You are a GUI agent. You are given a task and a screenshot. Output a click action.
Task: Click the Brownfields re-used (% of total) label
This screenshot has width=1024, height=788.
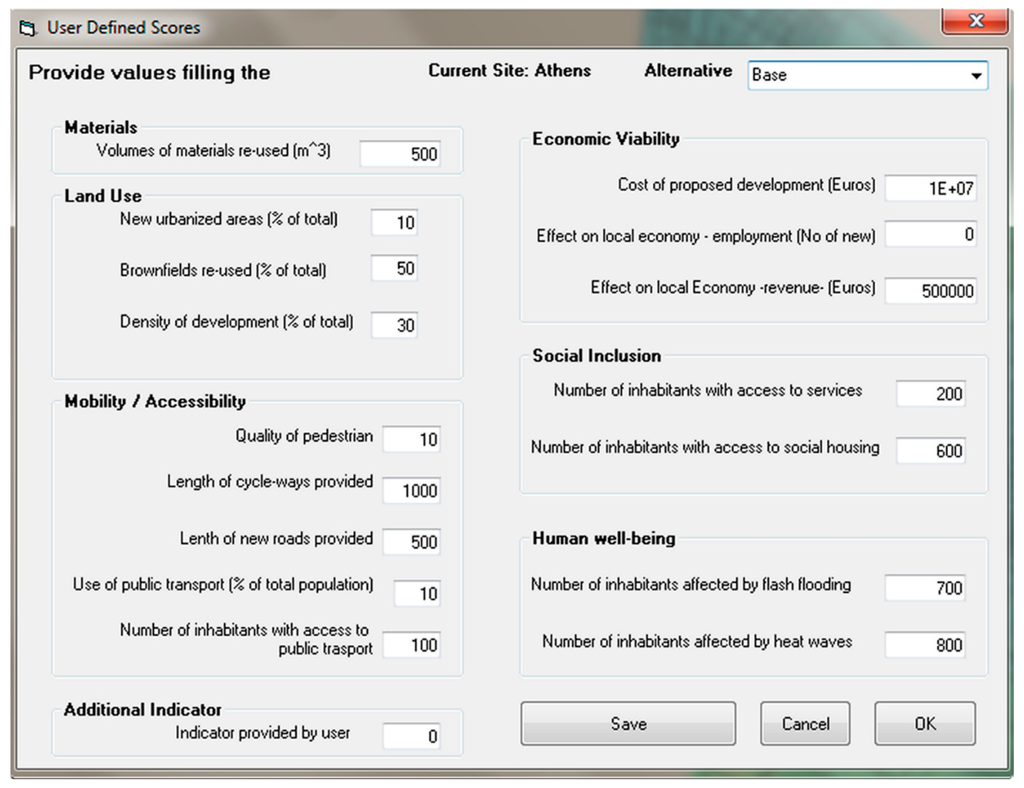click(223, 270)
